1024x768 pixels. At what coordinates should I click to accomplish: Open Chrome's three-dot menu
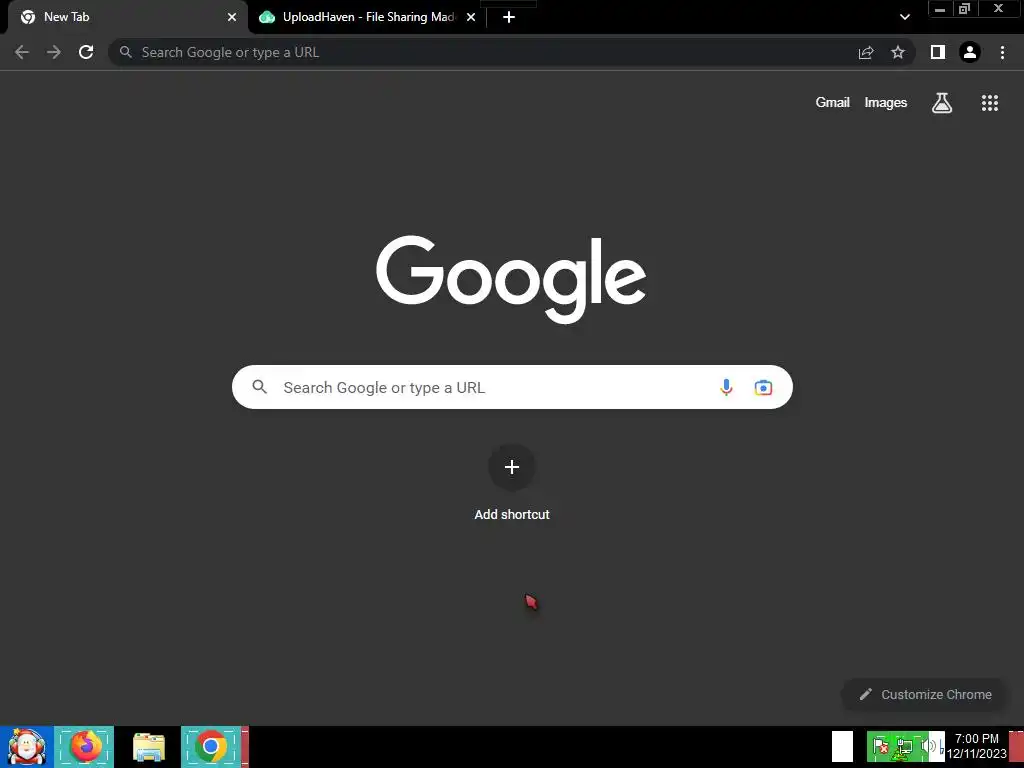[1002, 52]
